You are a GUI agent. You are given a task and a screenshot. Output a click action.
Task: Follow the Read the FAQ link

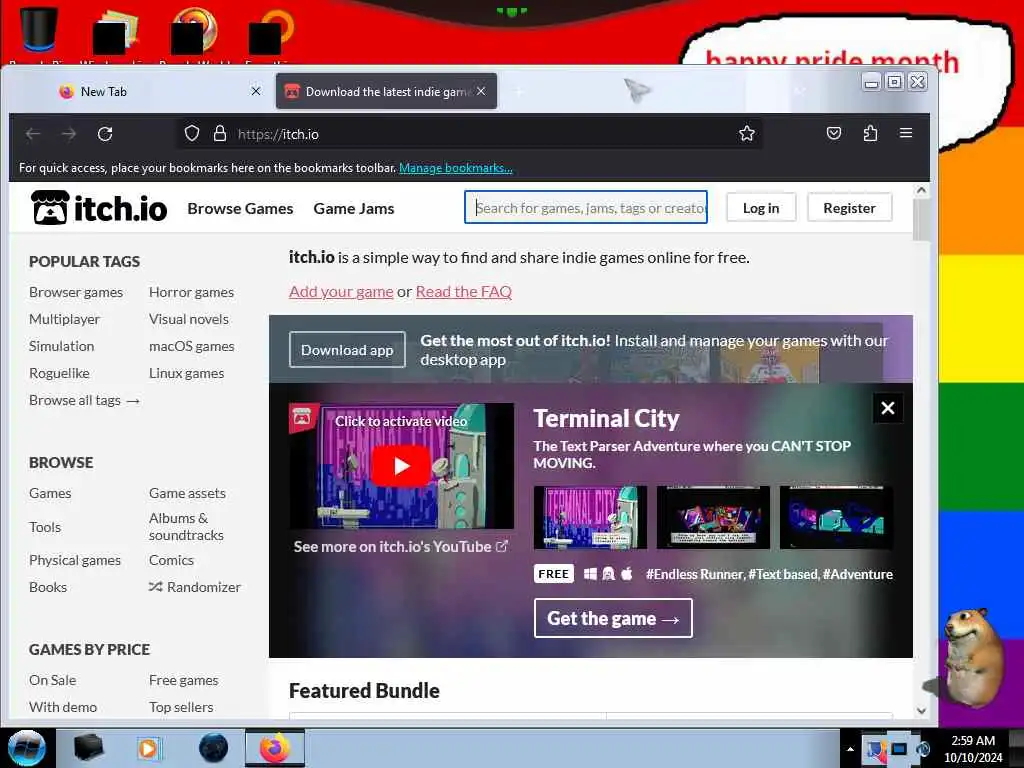coord(464,291)
